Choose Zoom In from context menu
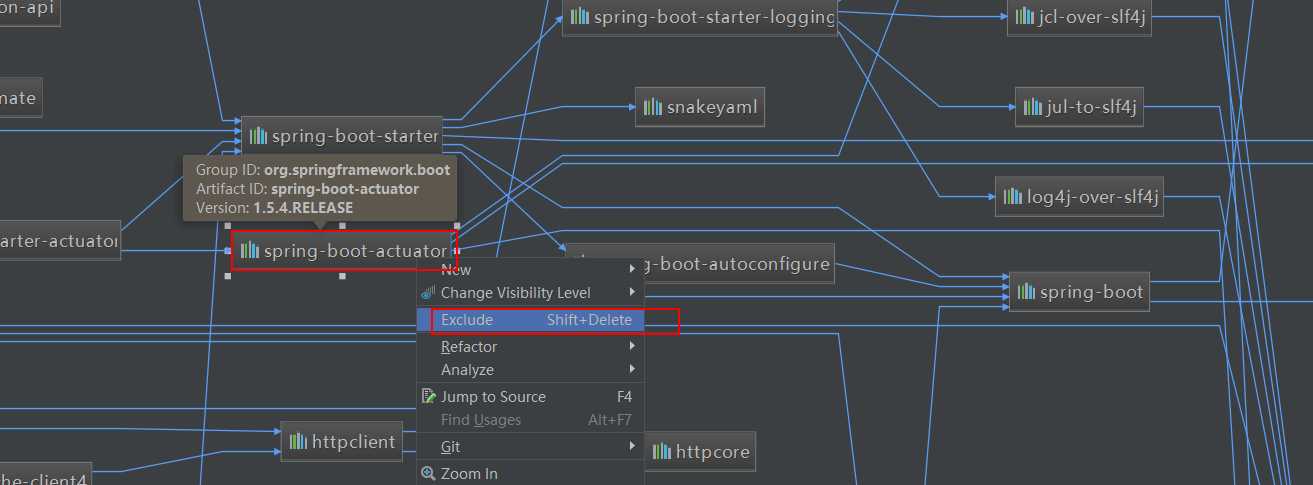This screenshot has width=1313, height=485. [x=530, y=474]
